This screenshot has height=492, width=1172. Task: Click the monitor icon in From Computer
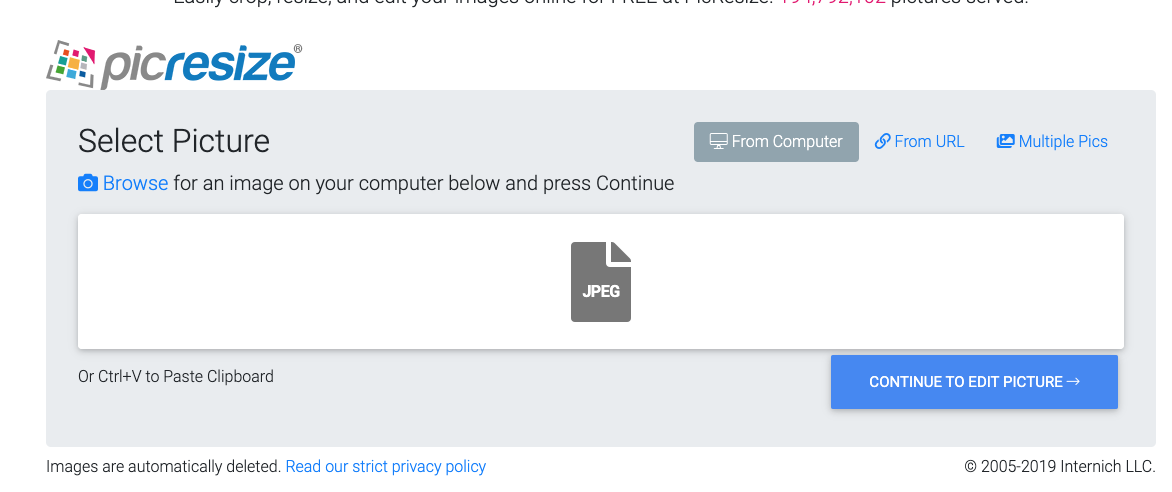[x=718, y=141]
